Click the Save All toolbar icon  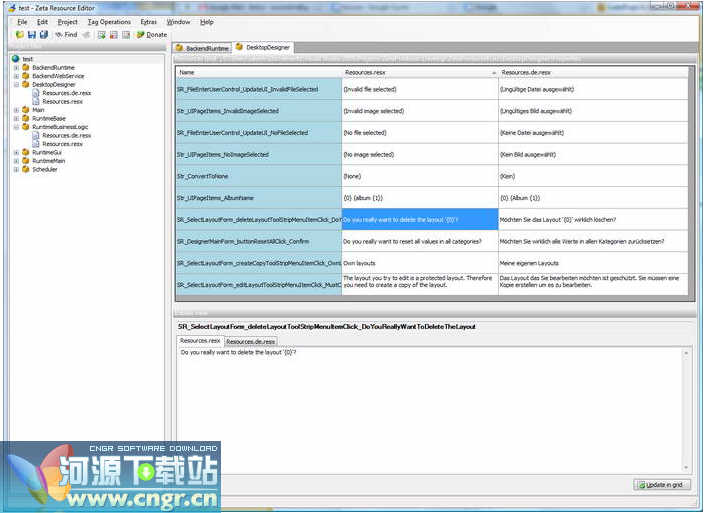point(44,35)
